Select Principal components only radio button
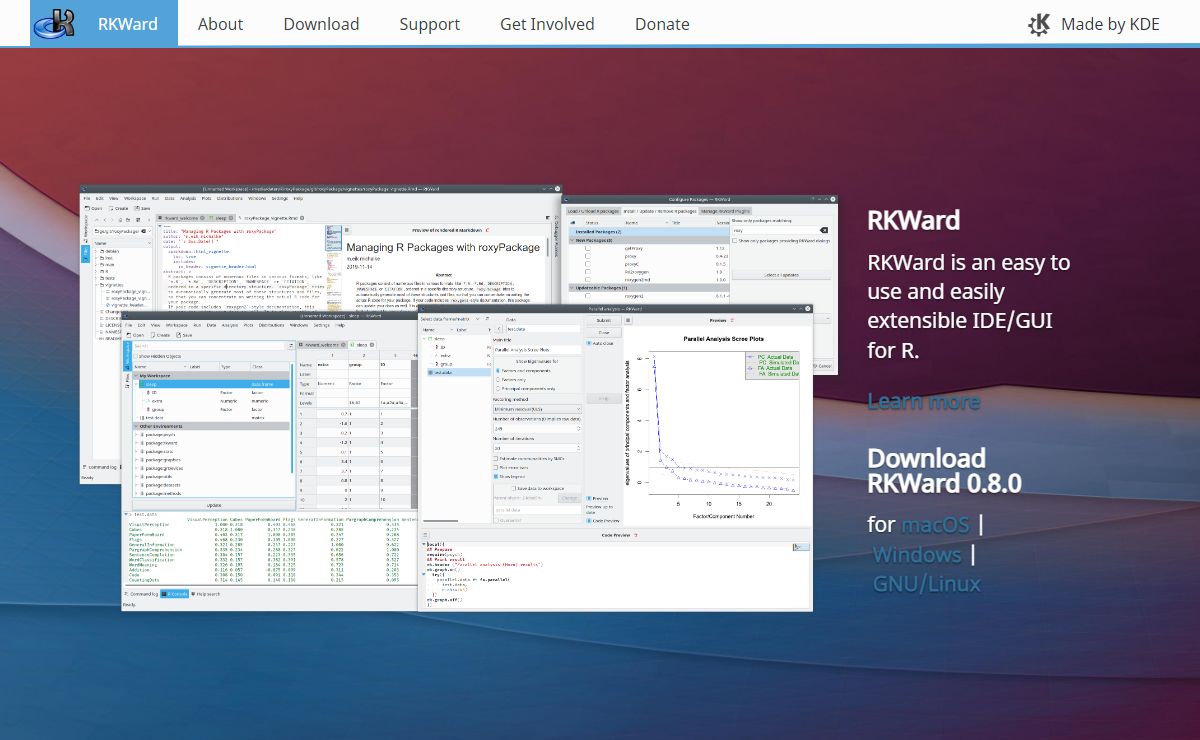Screen dimensions: 1200x740 pos(498,388)
